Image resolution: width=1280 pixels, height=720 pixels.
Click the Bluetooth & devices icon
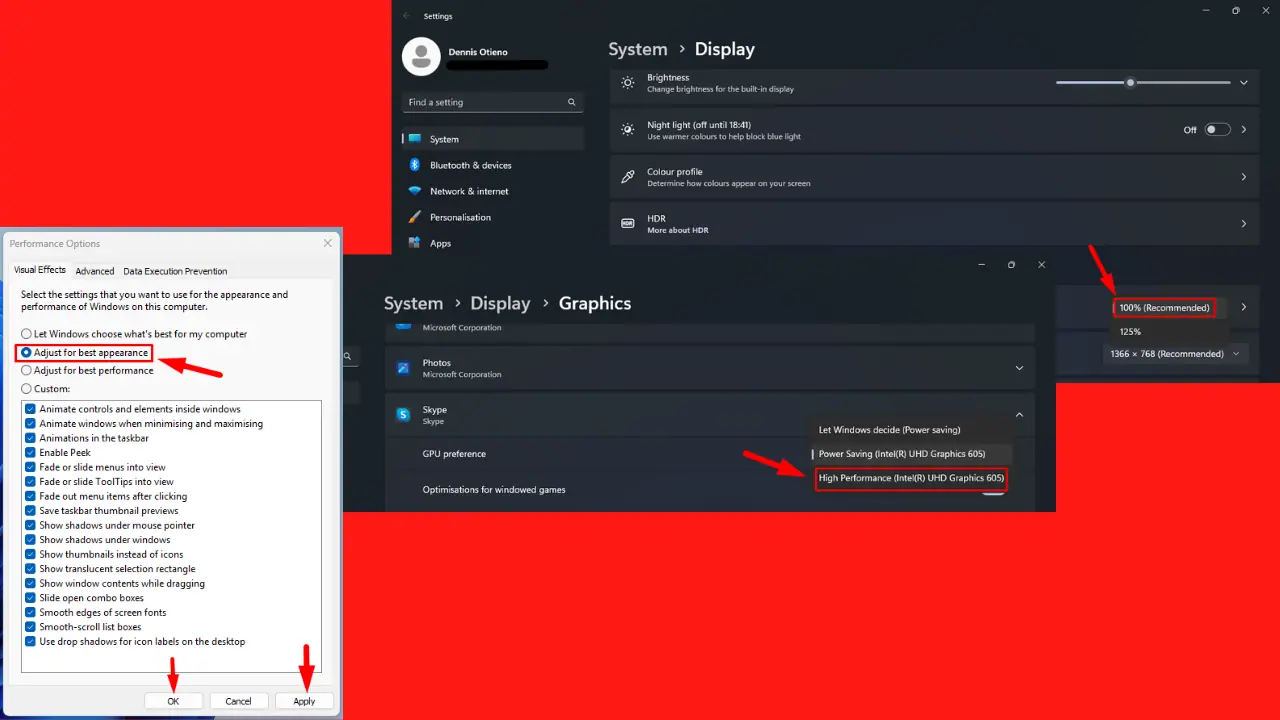tap(414, 165)
